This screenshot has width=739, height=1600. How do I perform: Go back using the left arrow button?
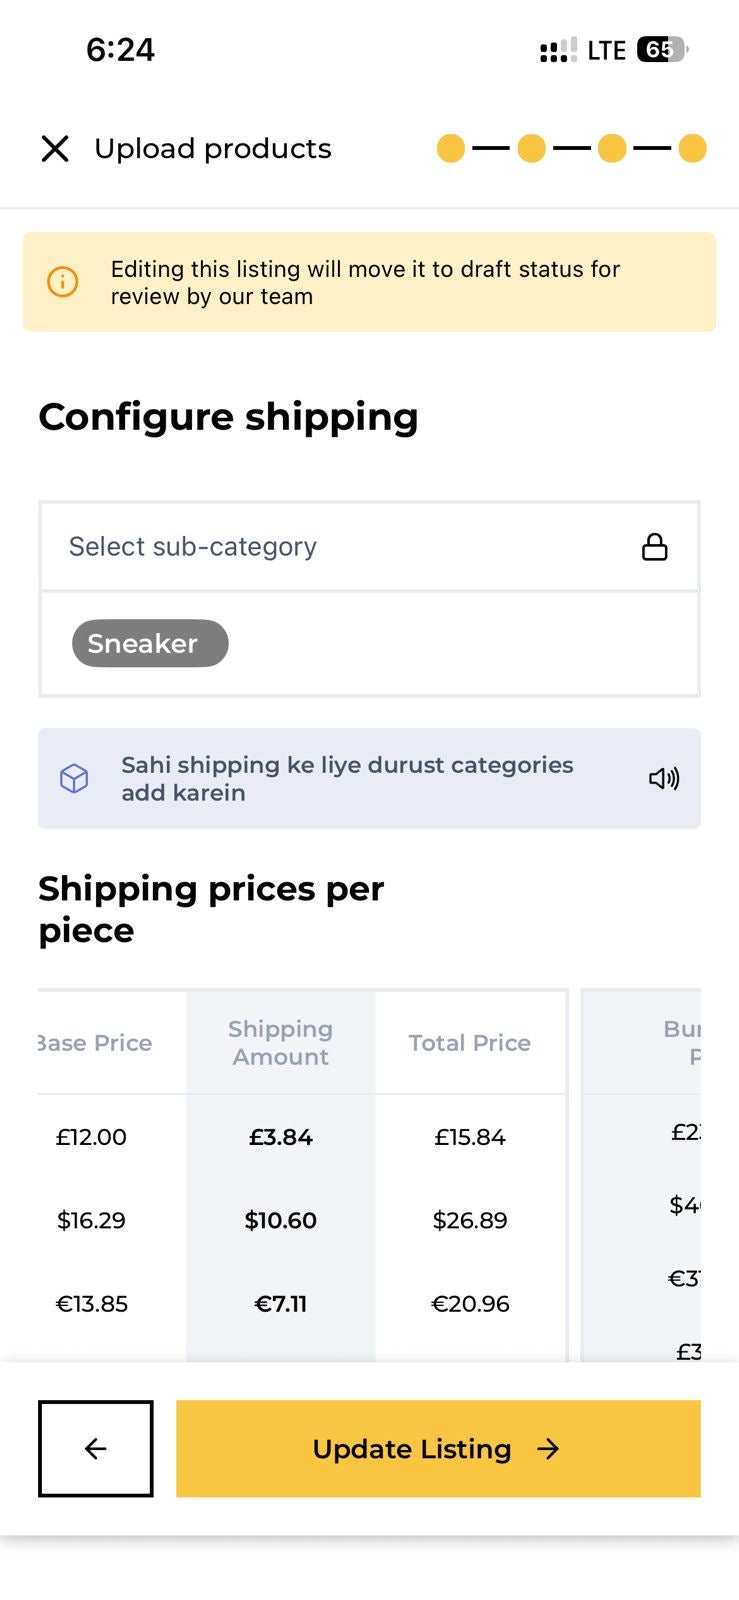[96, 1448]
